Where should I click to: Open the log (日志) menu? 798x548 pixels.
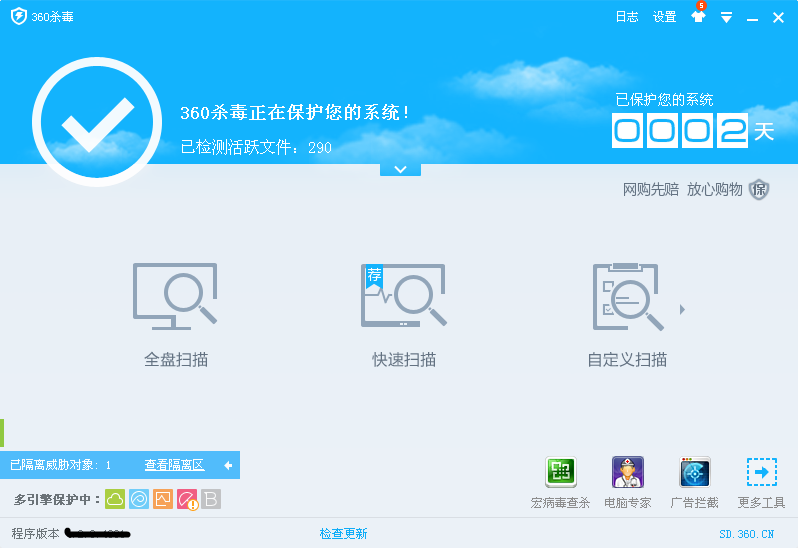coord(627,17)
